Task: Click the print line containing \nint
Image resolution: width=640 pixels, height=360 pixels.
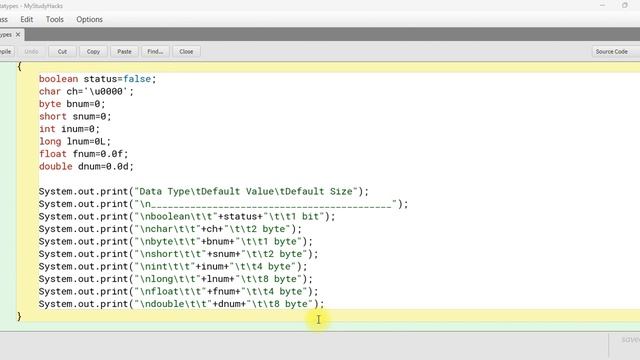Action: coord(173,267)
